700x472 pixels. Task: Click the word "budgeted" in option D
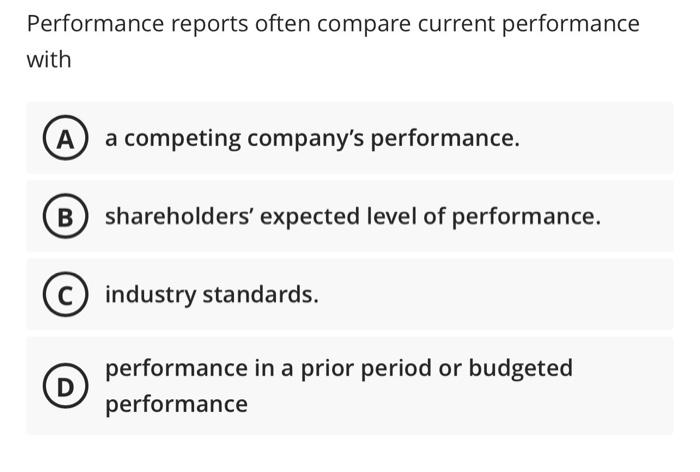point(521,369)
